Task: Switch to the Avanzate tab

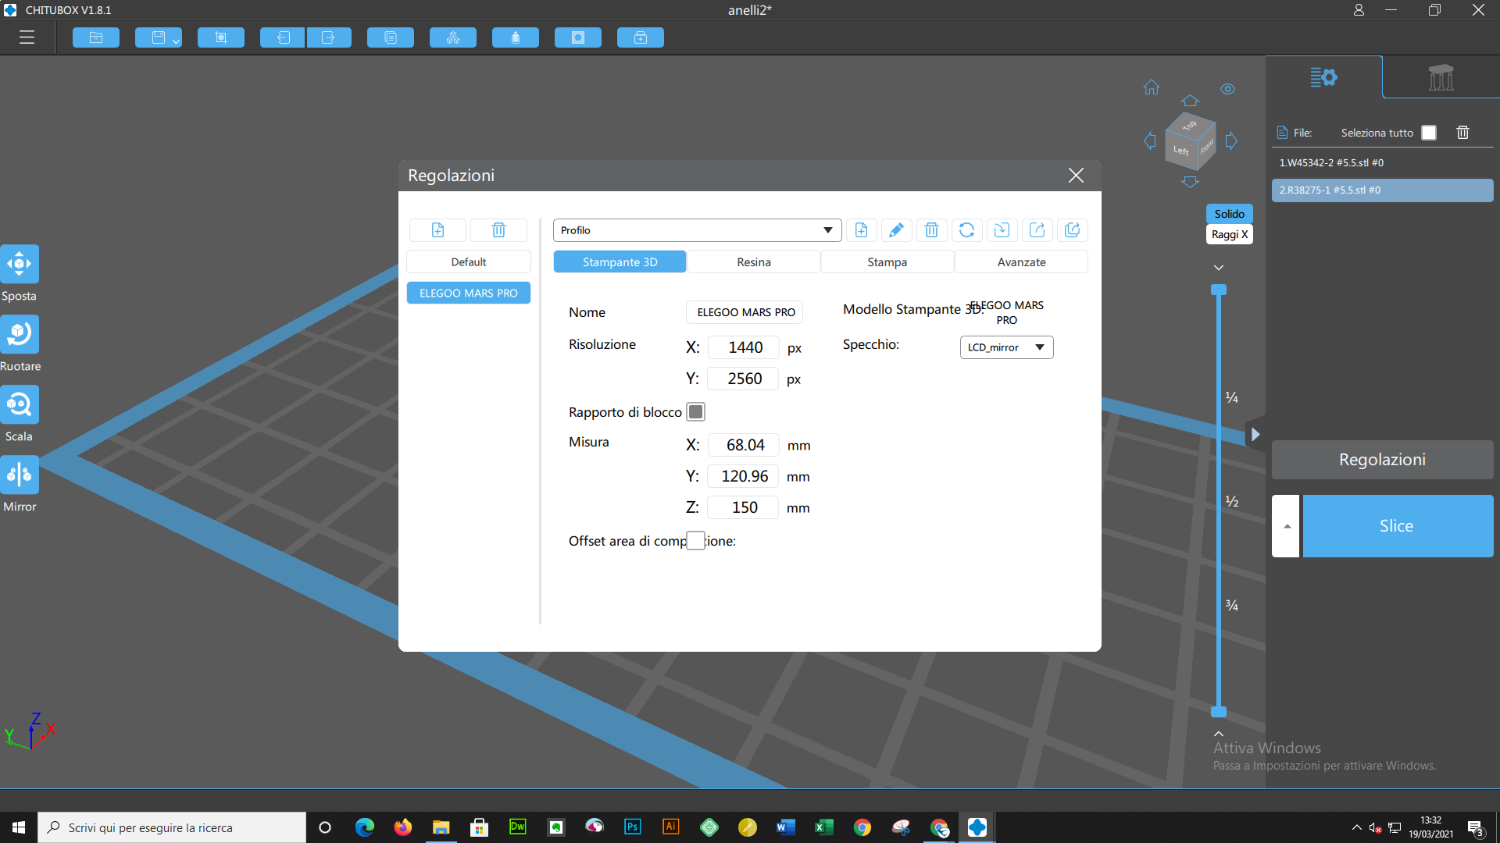Action: tap(1021, 262)
